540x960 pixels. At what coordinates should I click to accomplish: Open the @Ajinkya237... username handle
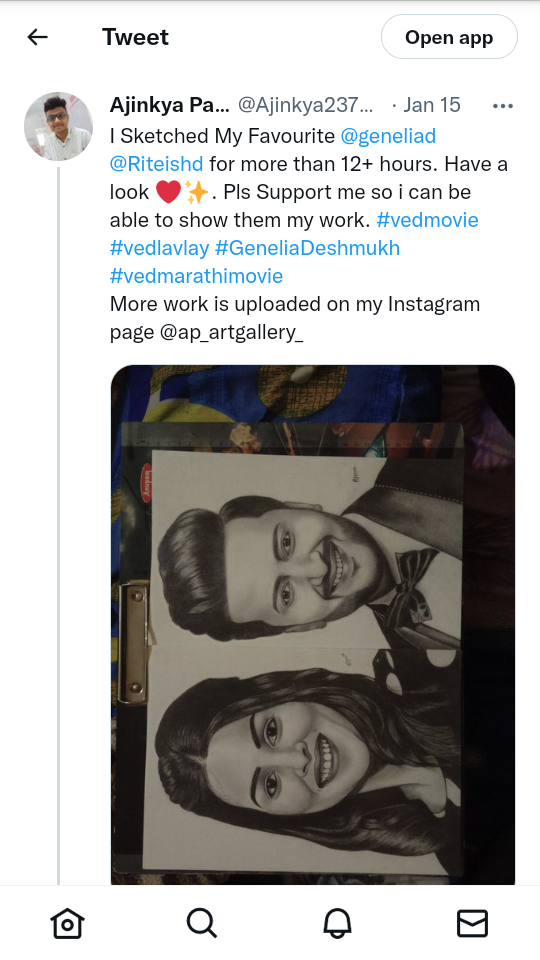305,105
